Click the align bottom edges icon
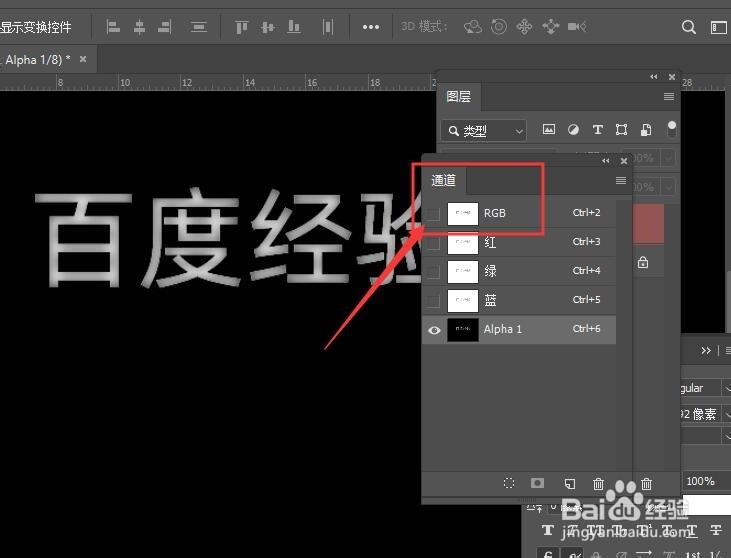This screenshot has width=731, height=558. pos(294,27)
